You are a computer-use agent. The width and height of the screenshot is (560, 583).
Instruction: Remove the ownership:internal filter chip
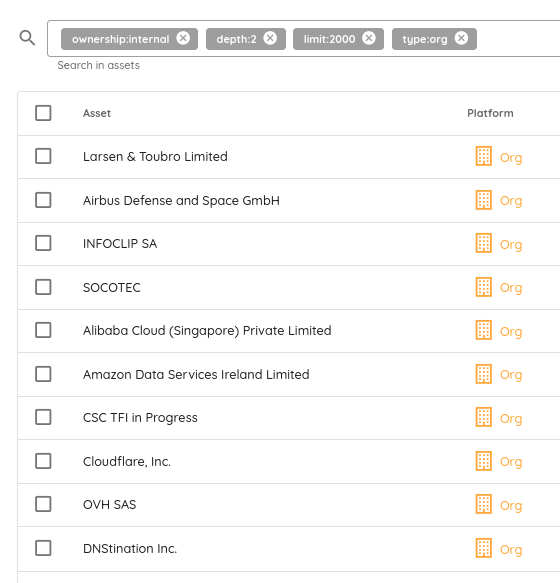click(x=183, y=38)
